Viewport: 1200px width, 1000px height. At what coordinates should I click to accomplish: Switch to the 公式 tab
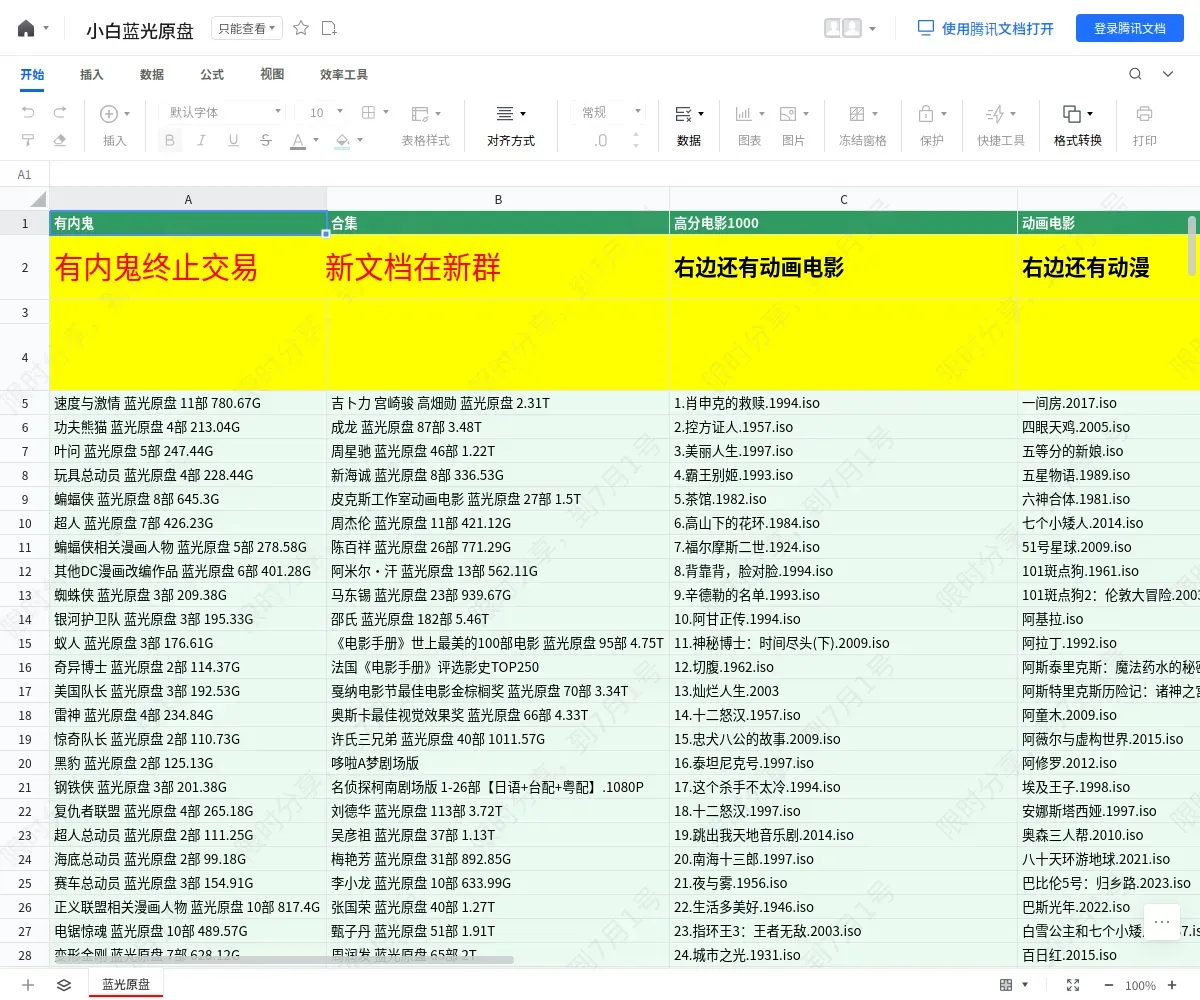click(x=212, y=75)
